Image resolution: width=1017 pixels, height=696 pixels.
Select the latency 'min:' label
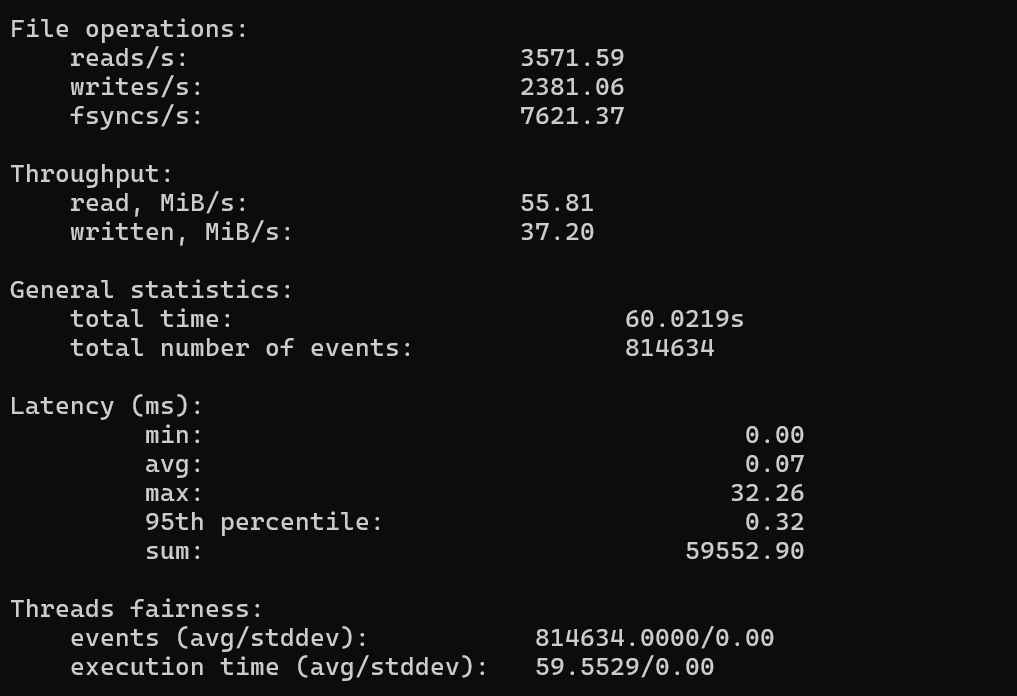click(x=174, y=435)
